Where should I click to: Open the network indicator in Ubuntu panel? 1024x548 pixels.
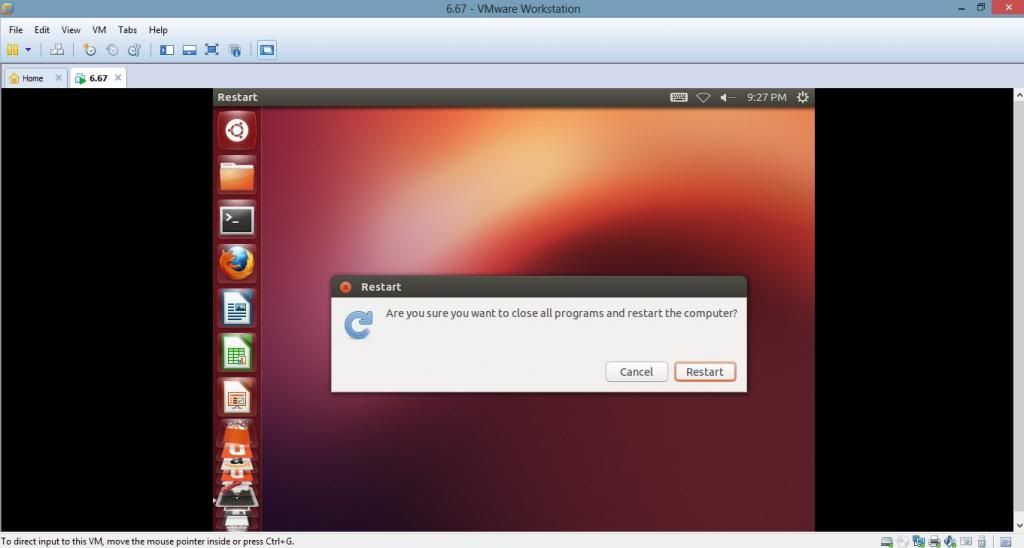point(703,97)
